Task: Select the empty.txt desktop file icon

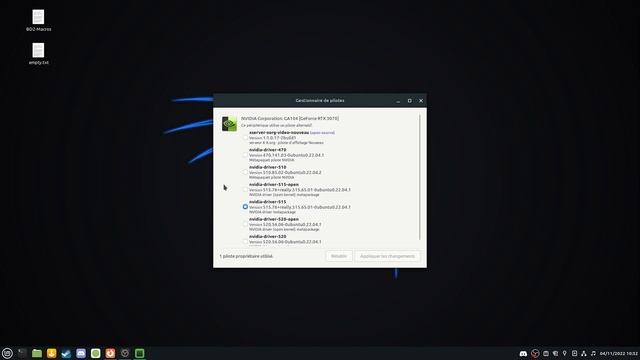Action: (38, 51)
